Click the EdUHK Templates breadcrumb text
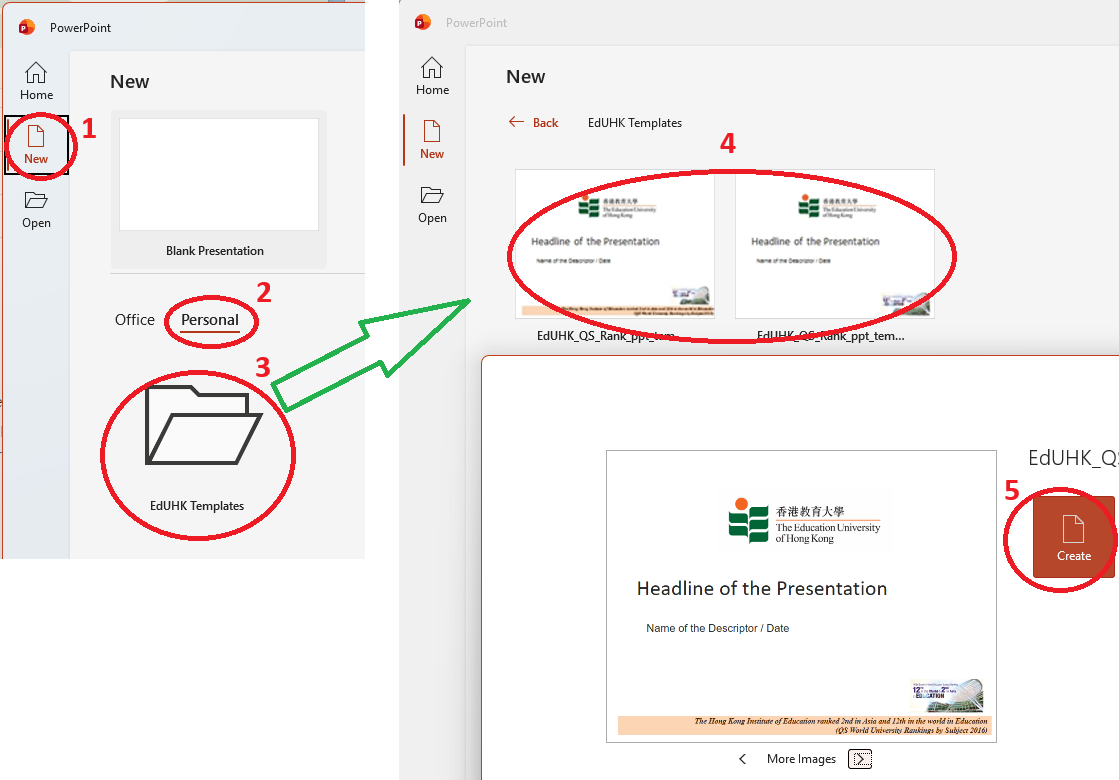The width and height of the screenshot is (1119, 780). coord(634,123)
